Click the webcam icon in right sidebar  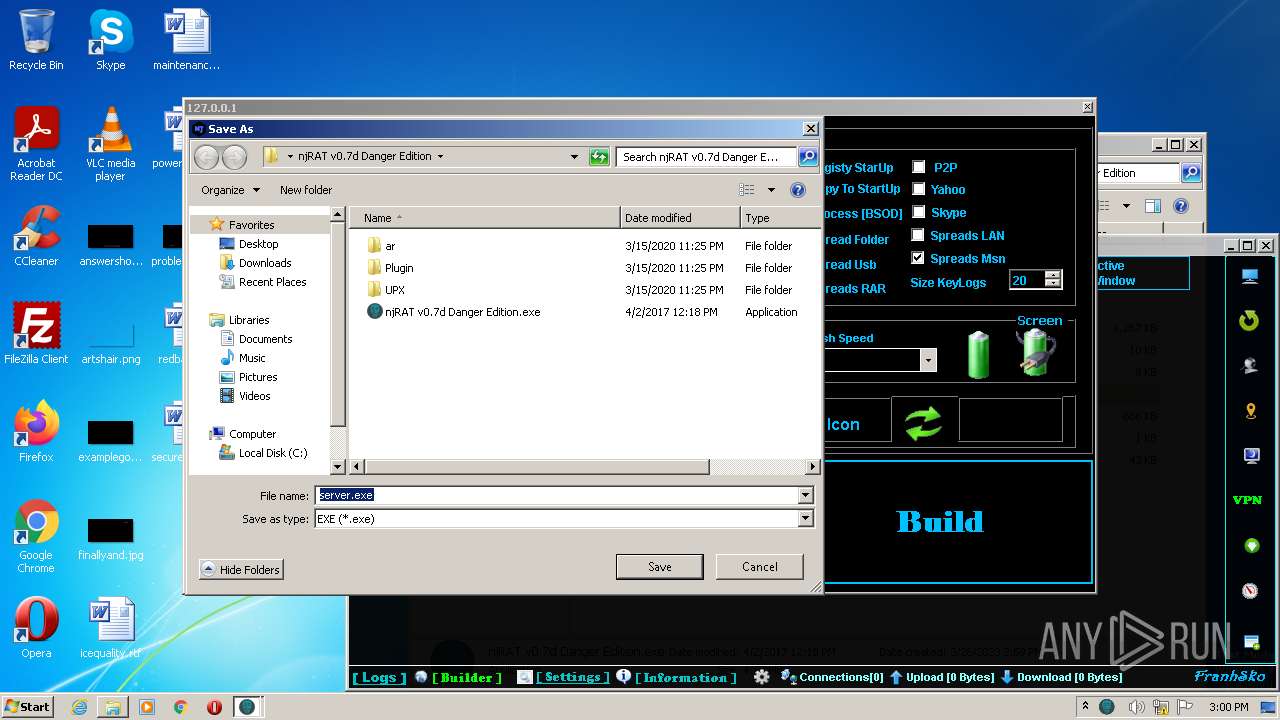tap(1250, 366)
